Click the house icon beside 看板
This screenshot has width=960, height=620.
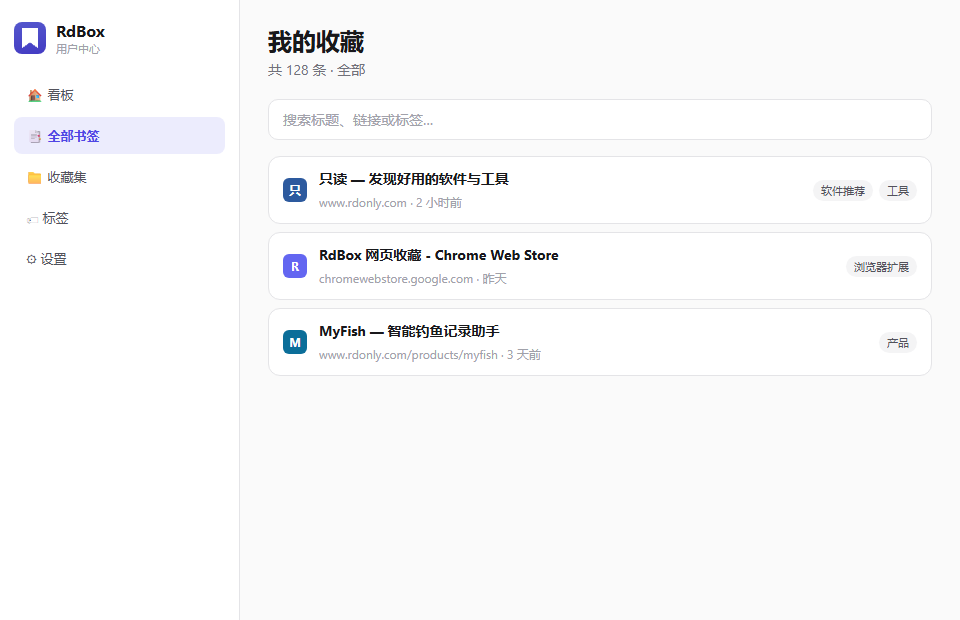[34, 95]
